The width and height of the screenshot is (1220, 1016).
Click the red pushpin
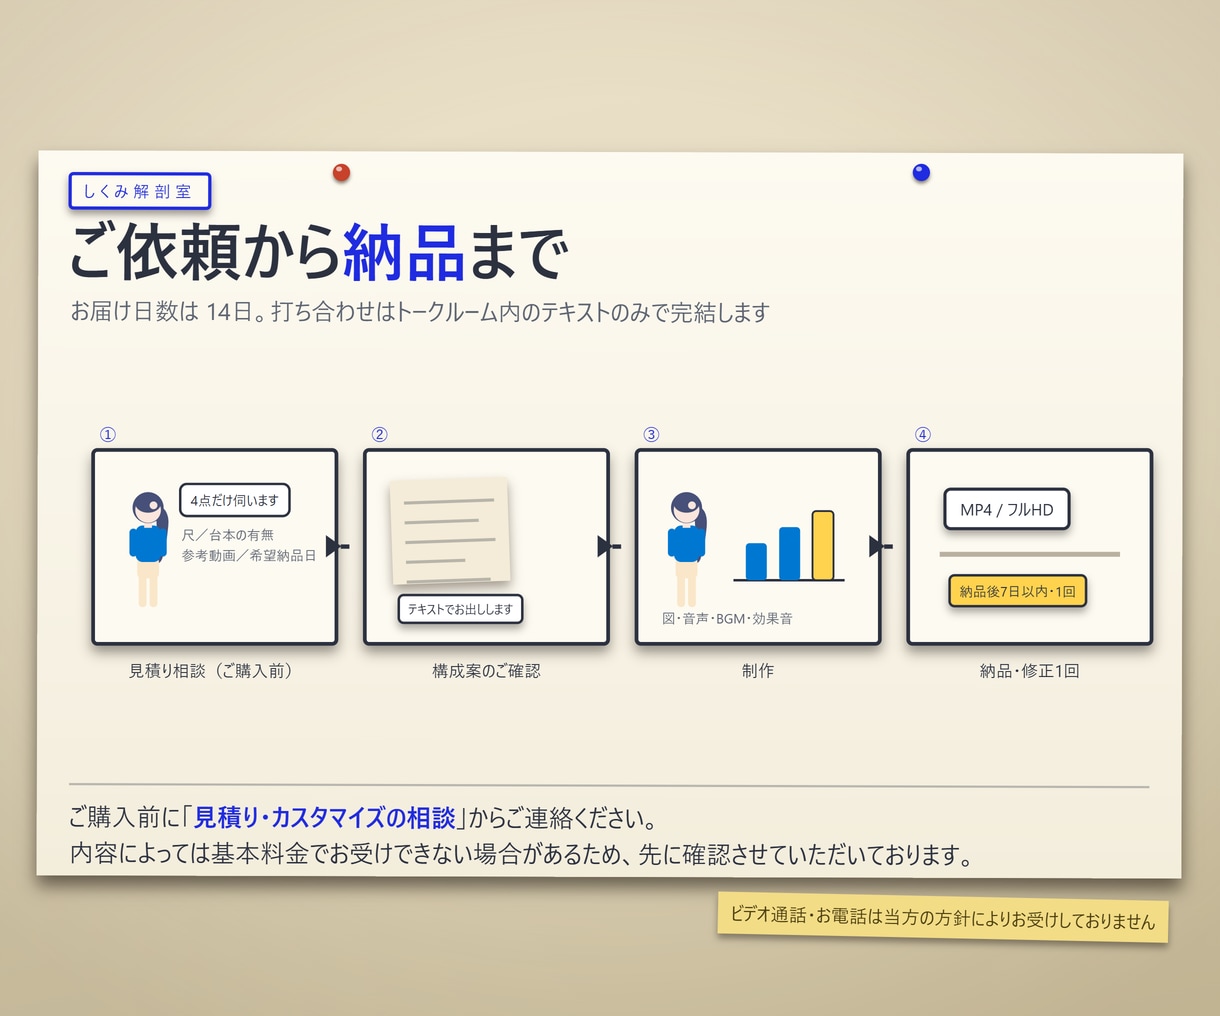[341, 172]
